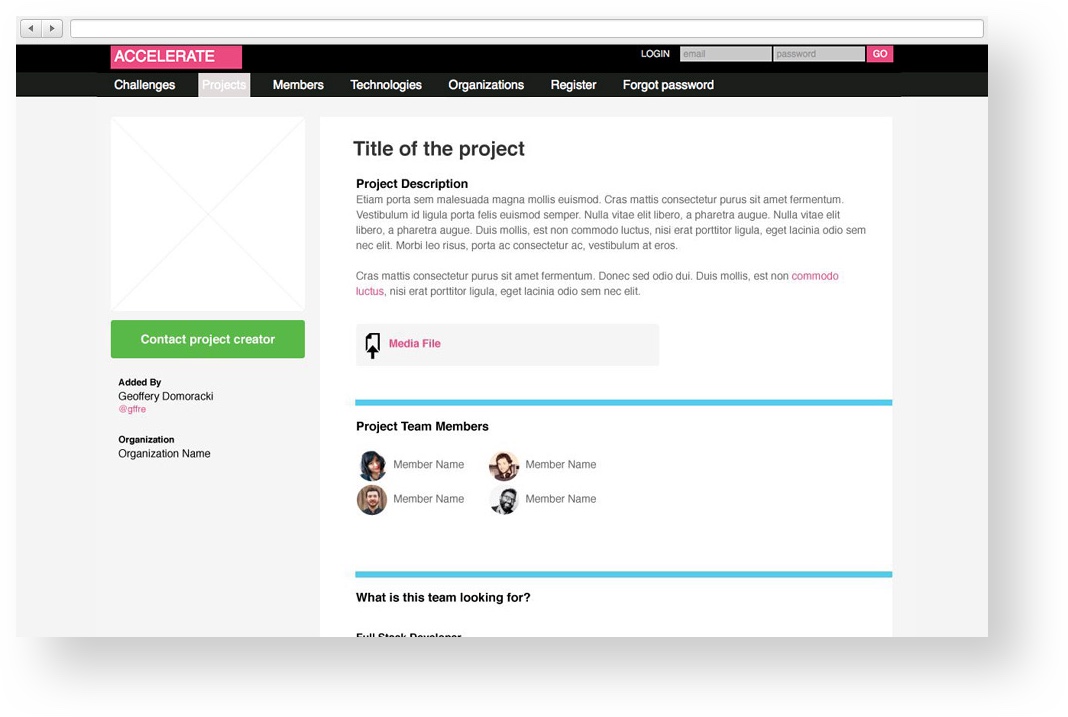The image size is (1068, 717).
Task: Click the top-left Member Name avatar
Action: (x=371, y=465)
